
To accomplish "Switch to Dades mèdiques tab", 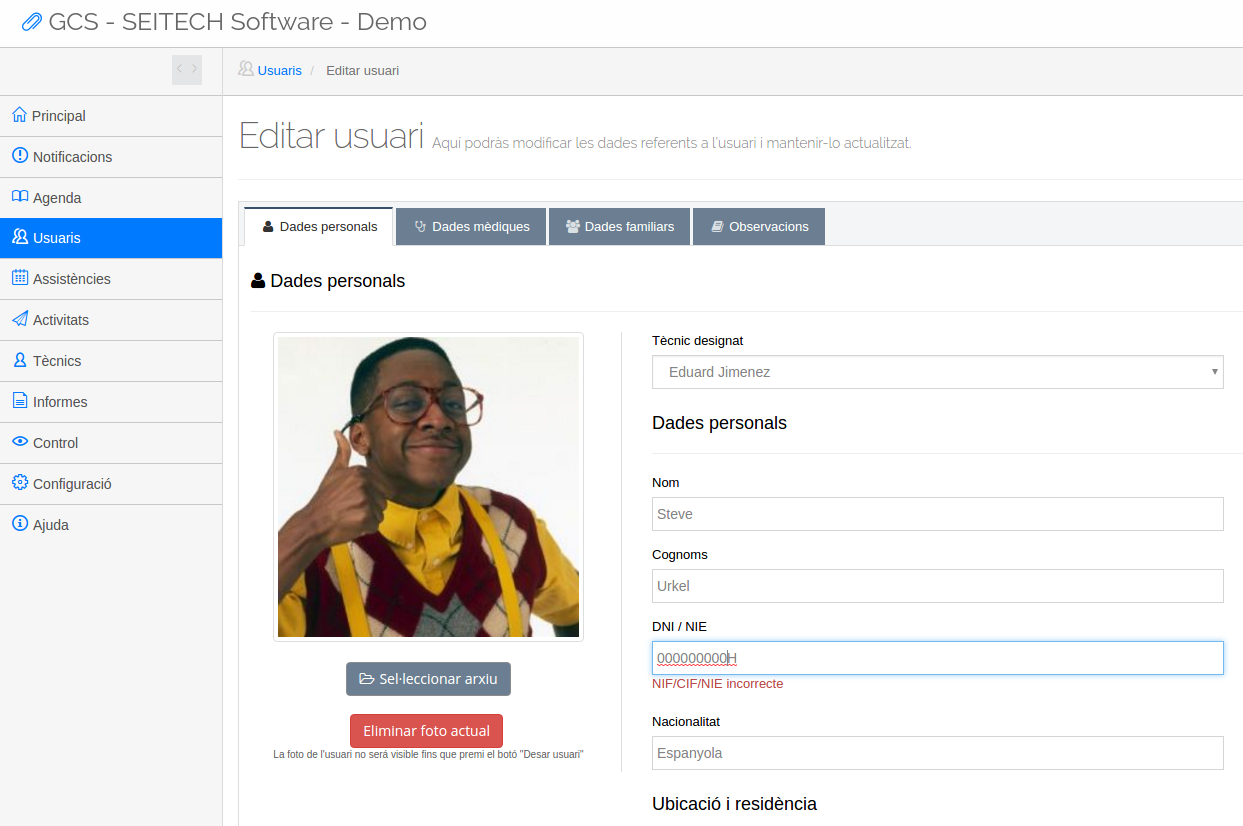I will 471,227.
